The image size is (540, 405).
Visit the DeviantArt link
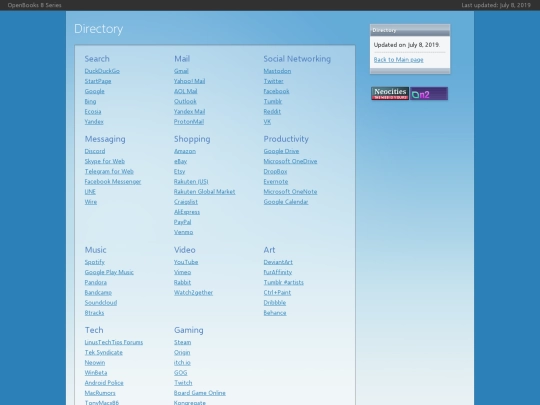(x=278, y=262)
